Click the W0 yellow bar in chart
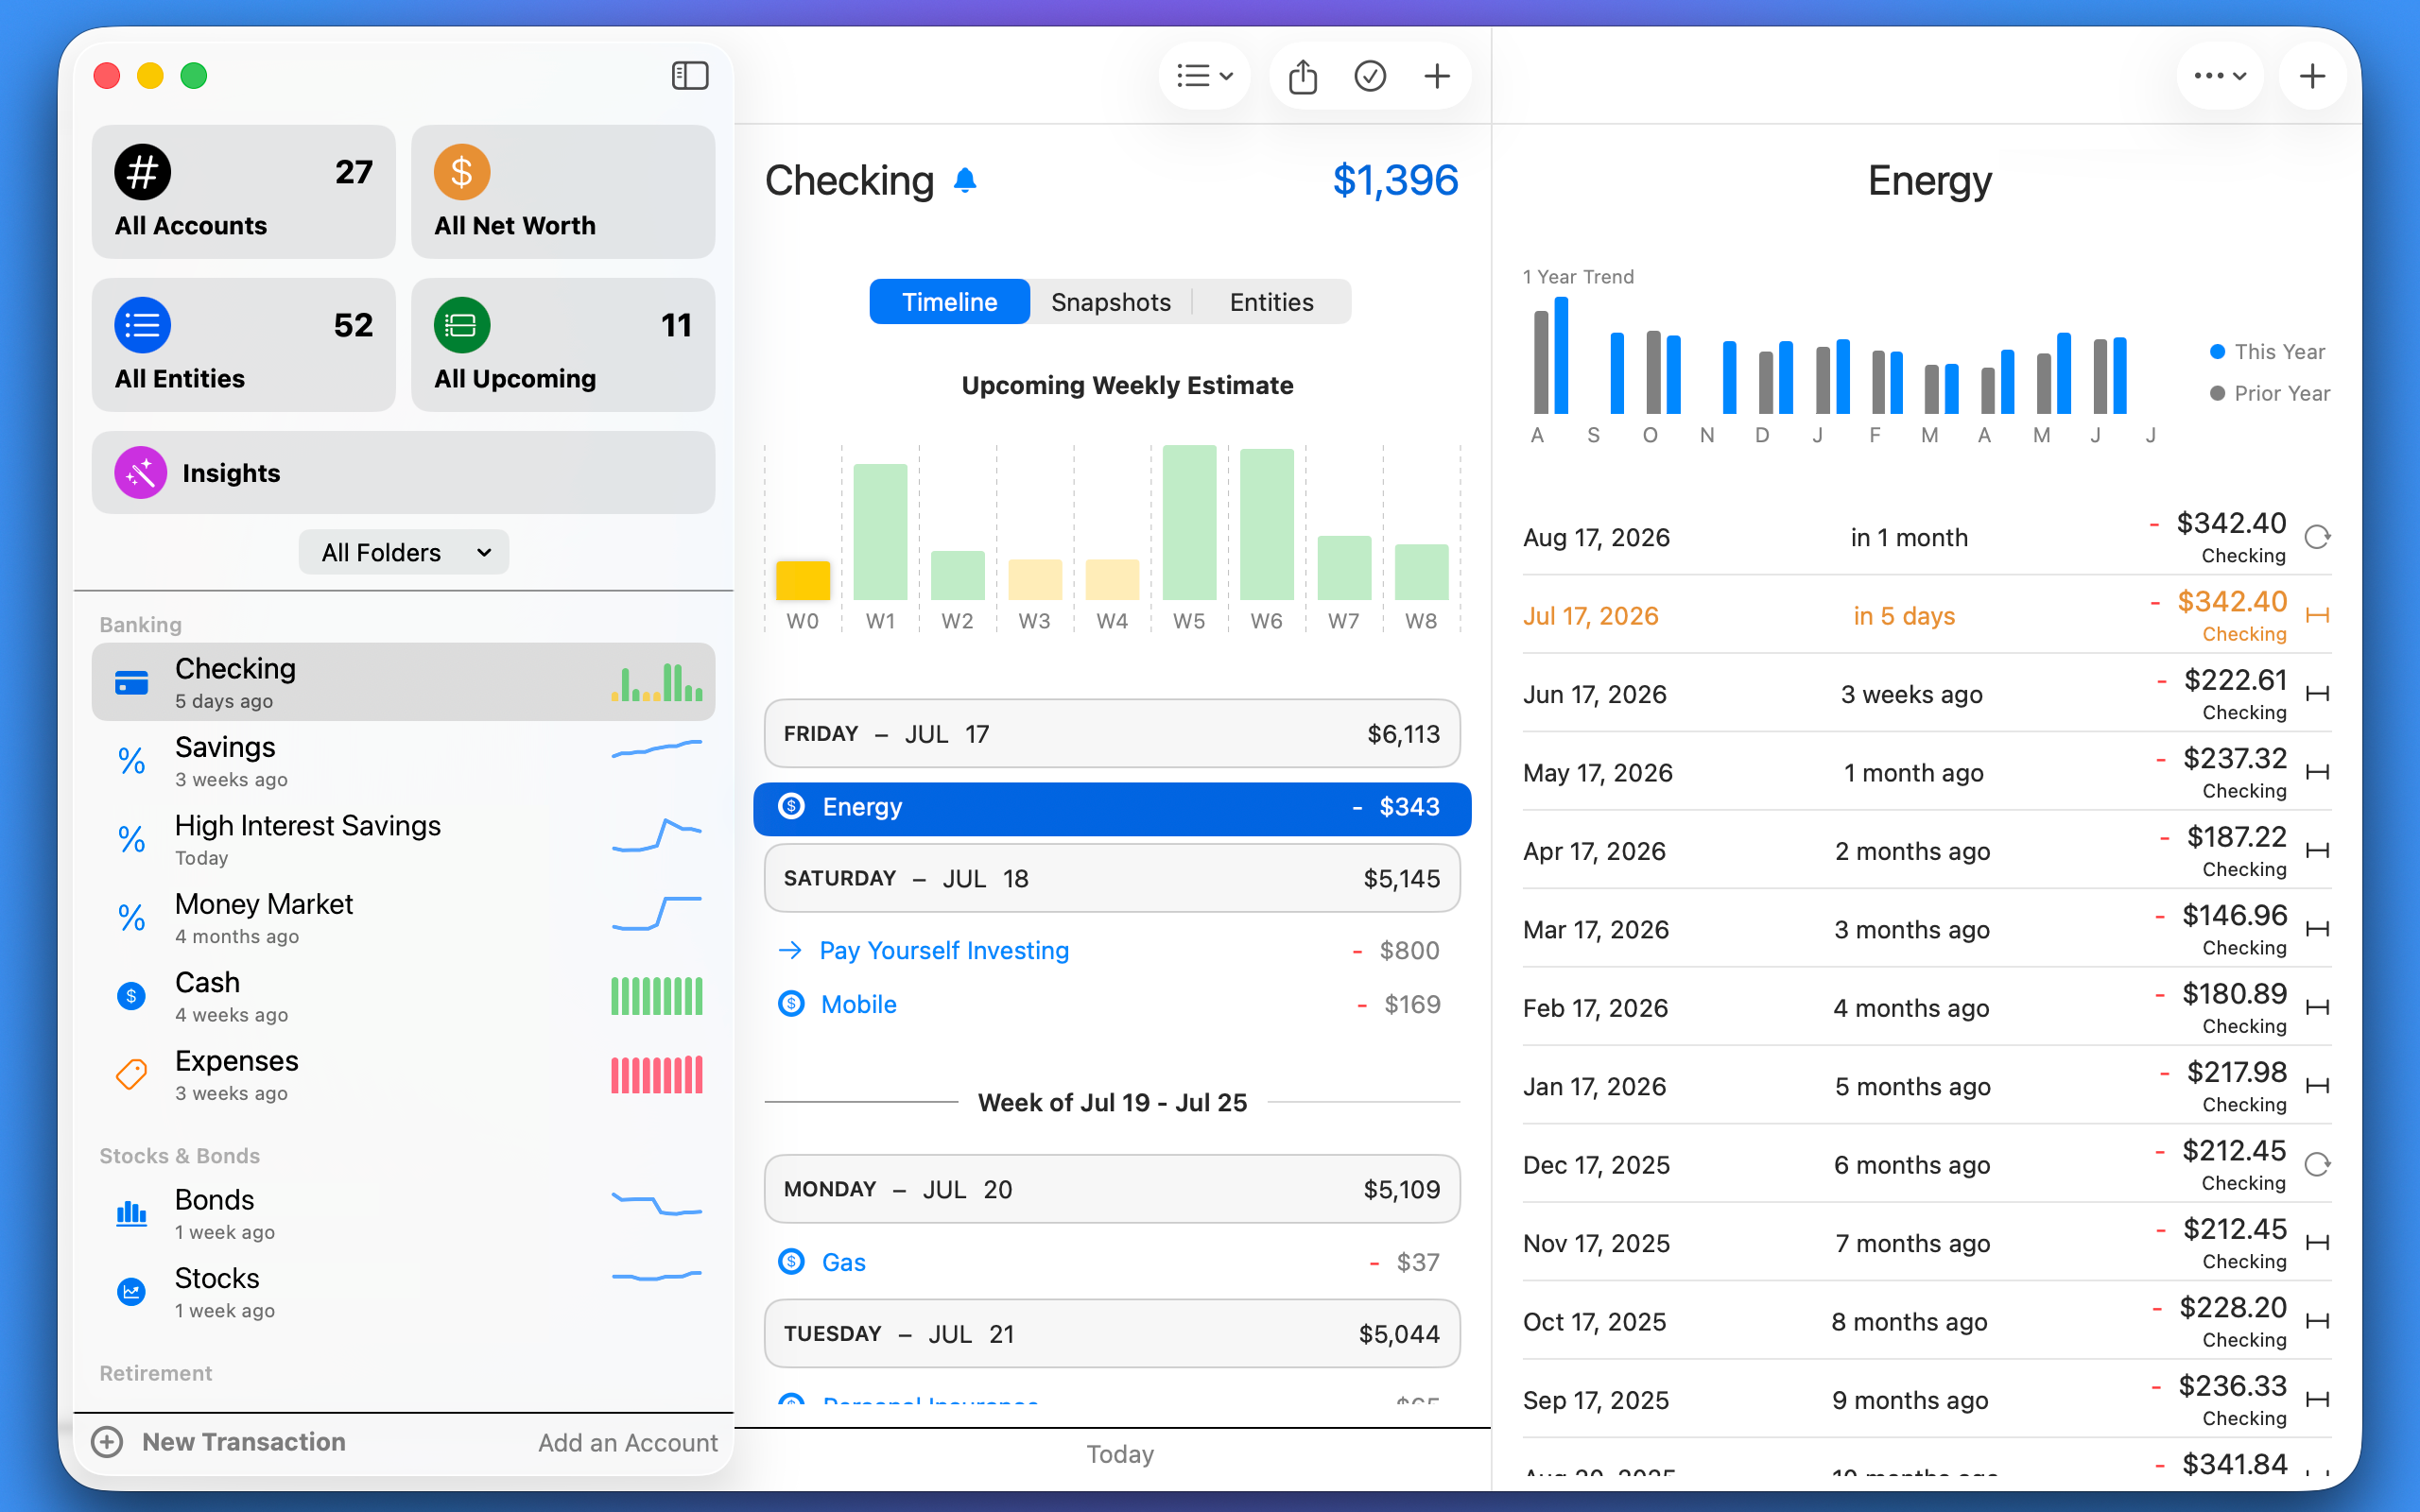This screenshot has height=1512, width=2420. 802,581
